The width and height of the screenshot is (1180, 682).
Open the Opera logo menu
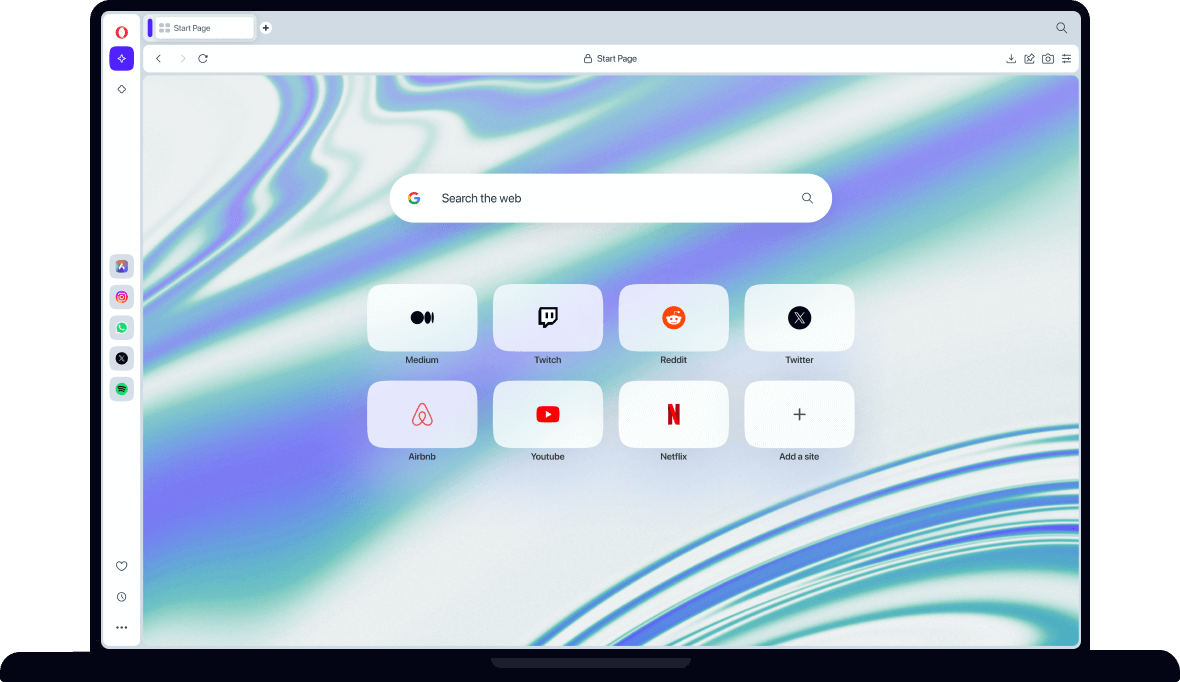pyautogui.click(x=121, y=32)
